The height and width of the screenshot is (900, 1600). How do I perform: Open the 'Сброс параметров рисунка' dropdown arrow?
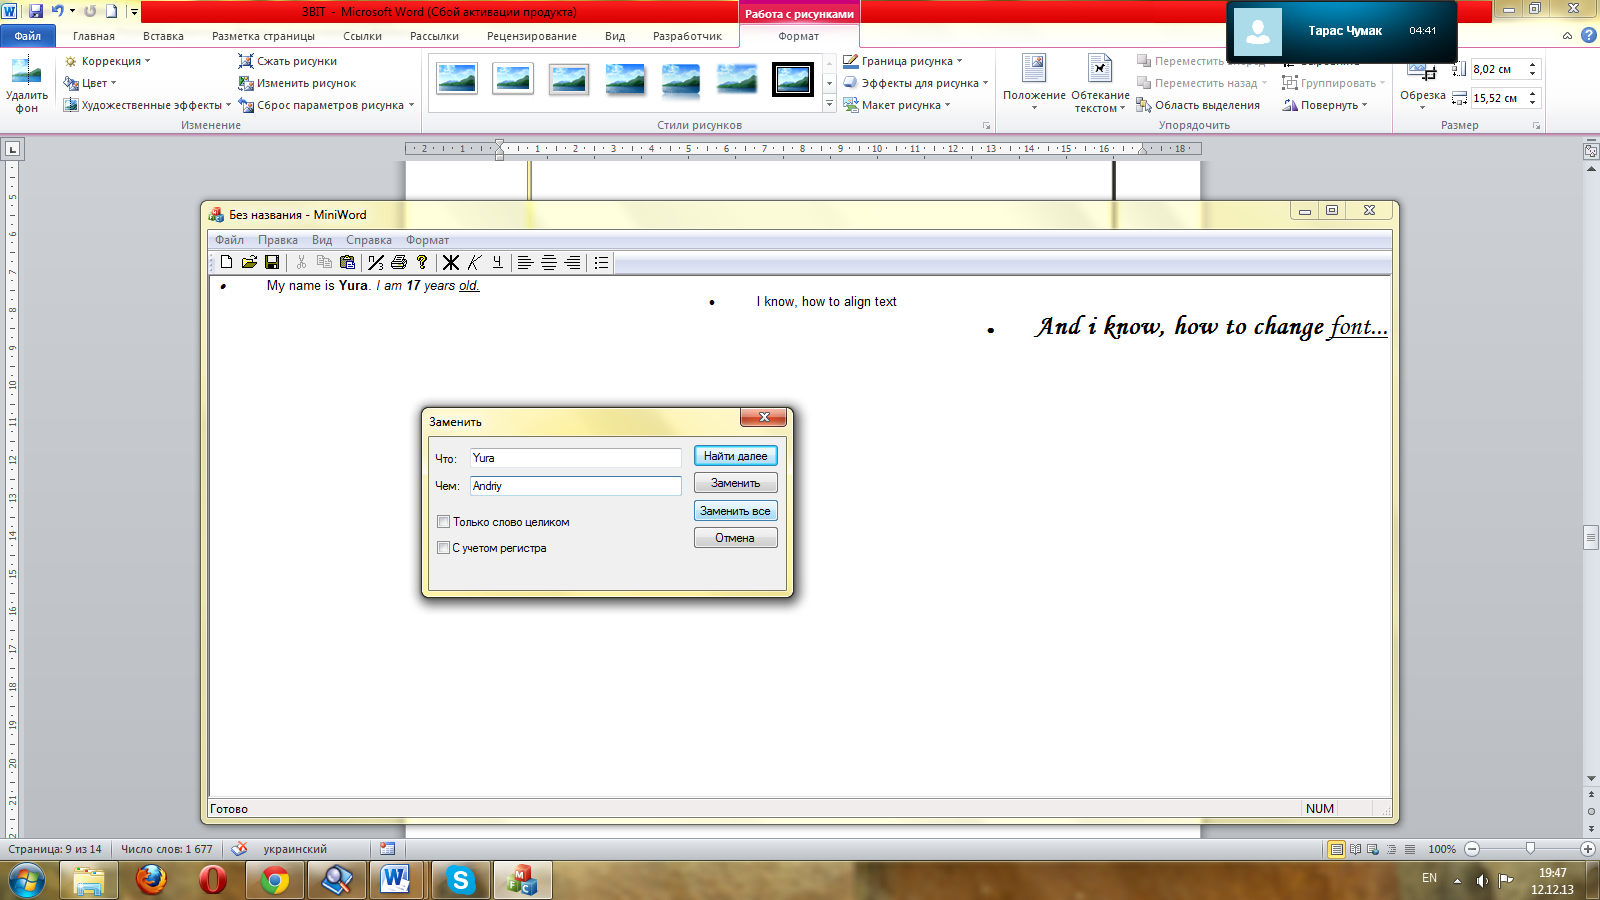(x=411, y=105)
